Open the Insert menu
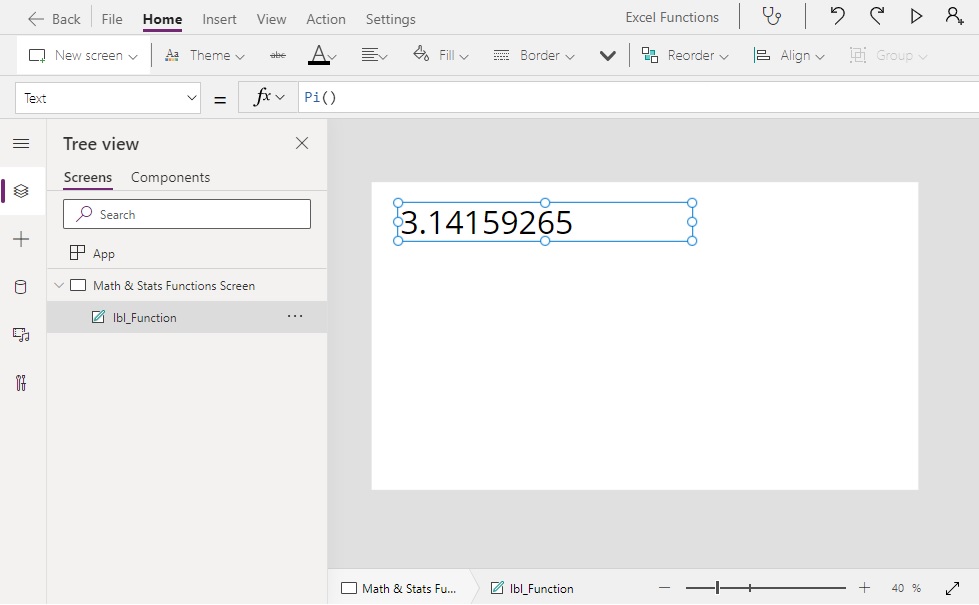The width and height of the screenshot is (979, 605). 219,19
